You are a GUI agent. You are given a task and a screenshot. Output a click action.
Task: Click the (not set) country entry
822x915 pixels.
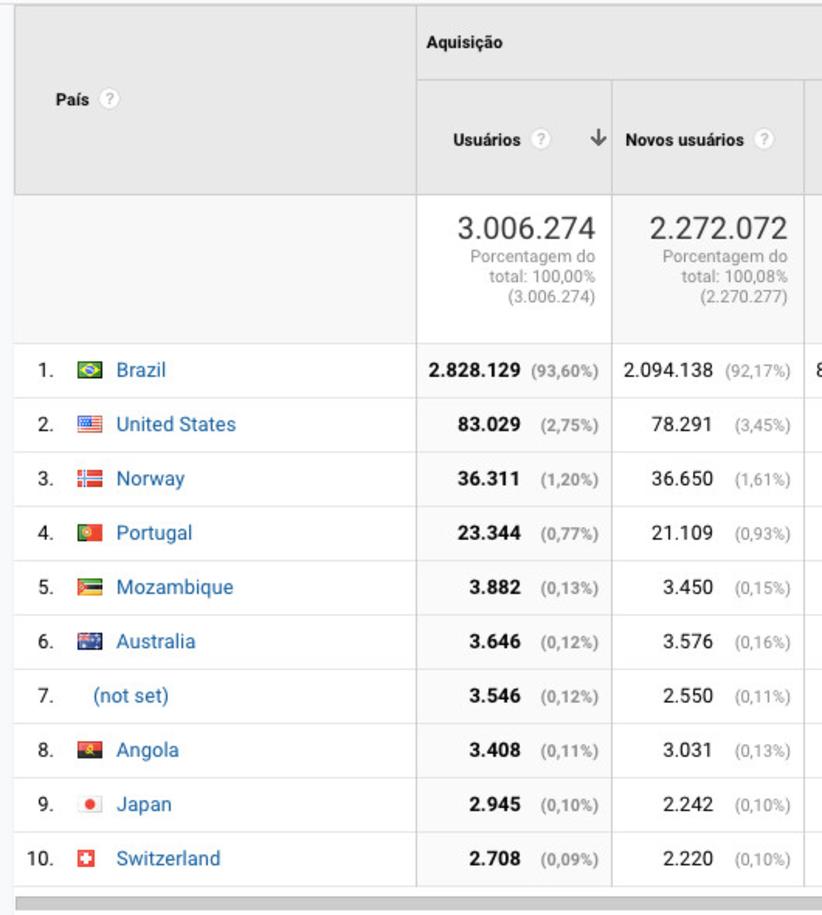coord(131,696)
